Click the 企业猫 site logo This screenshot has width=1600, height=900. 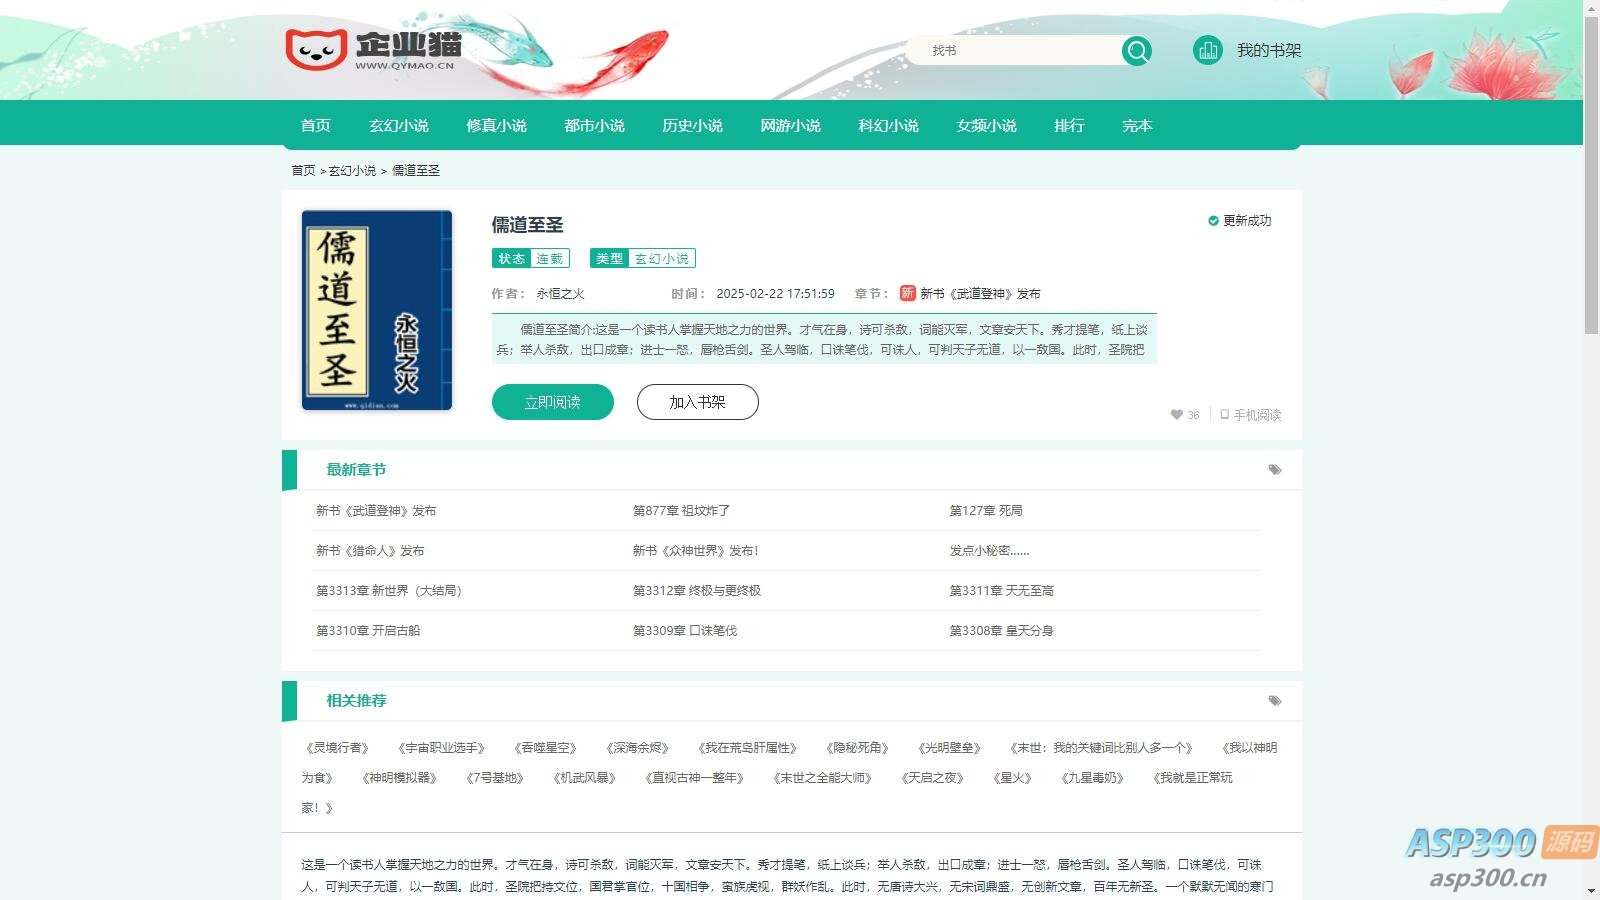tap(373, 49)
